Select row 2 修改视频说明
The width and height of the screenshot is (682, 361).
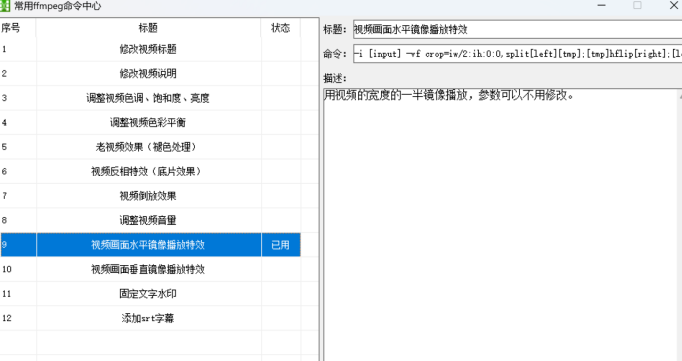tap(150, 74)
